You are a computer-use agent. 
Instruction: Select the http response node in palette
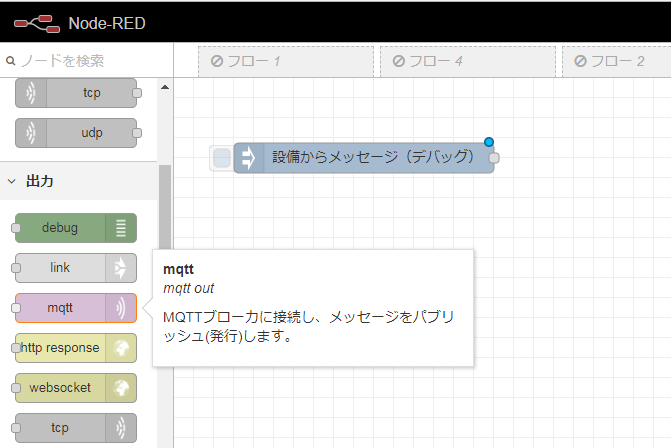76,348
